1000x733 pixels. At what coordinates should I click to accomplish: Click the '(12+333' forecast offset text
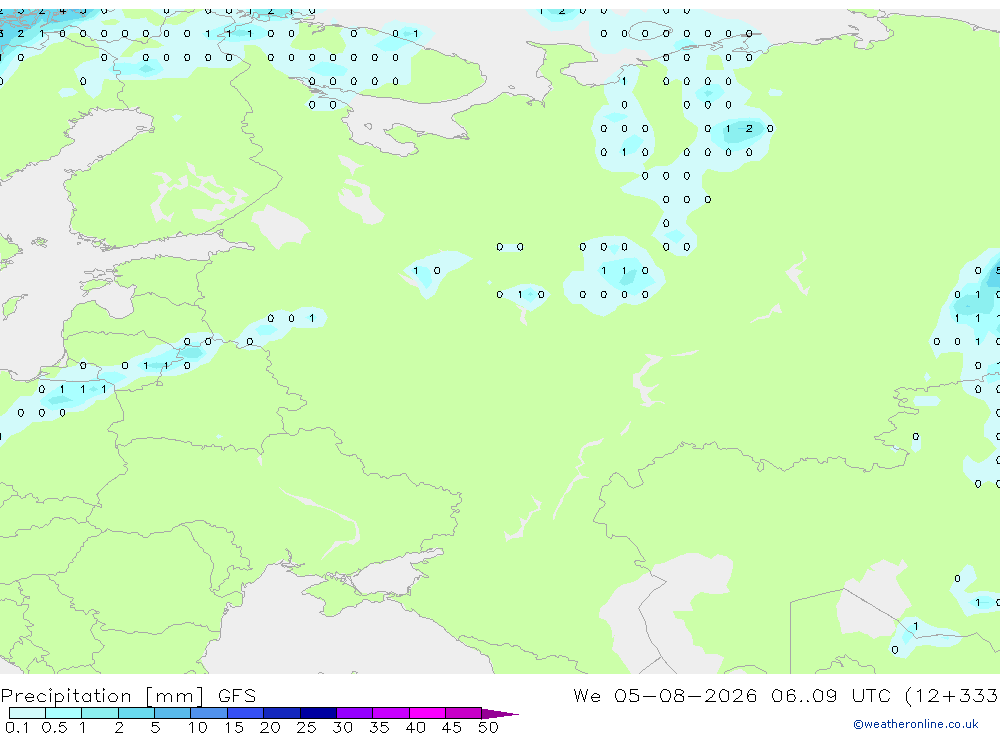tap(952, 696)
